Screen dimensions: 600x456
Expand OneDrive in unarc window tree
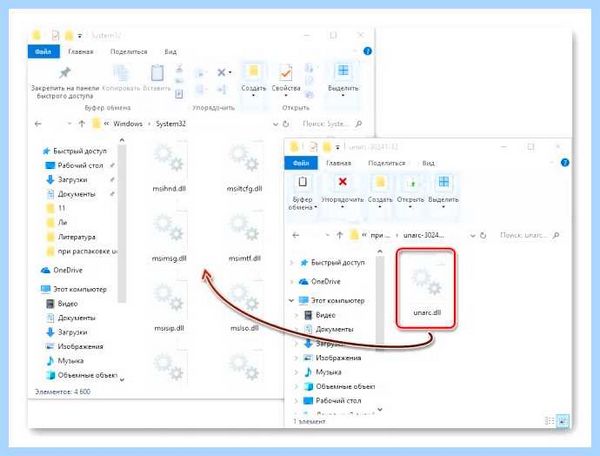coord(292,282)
